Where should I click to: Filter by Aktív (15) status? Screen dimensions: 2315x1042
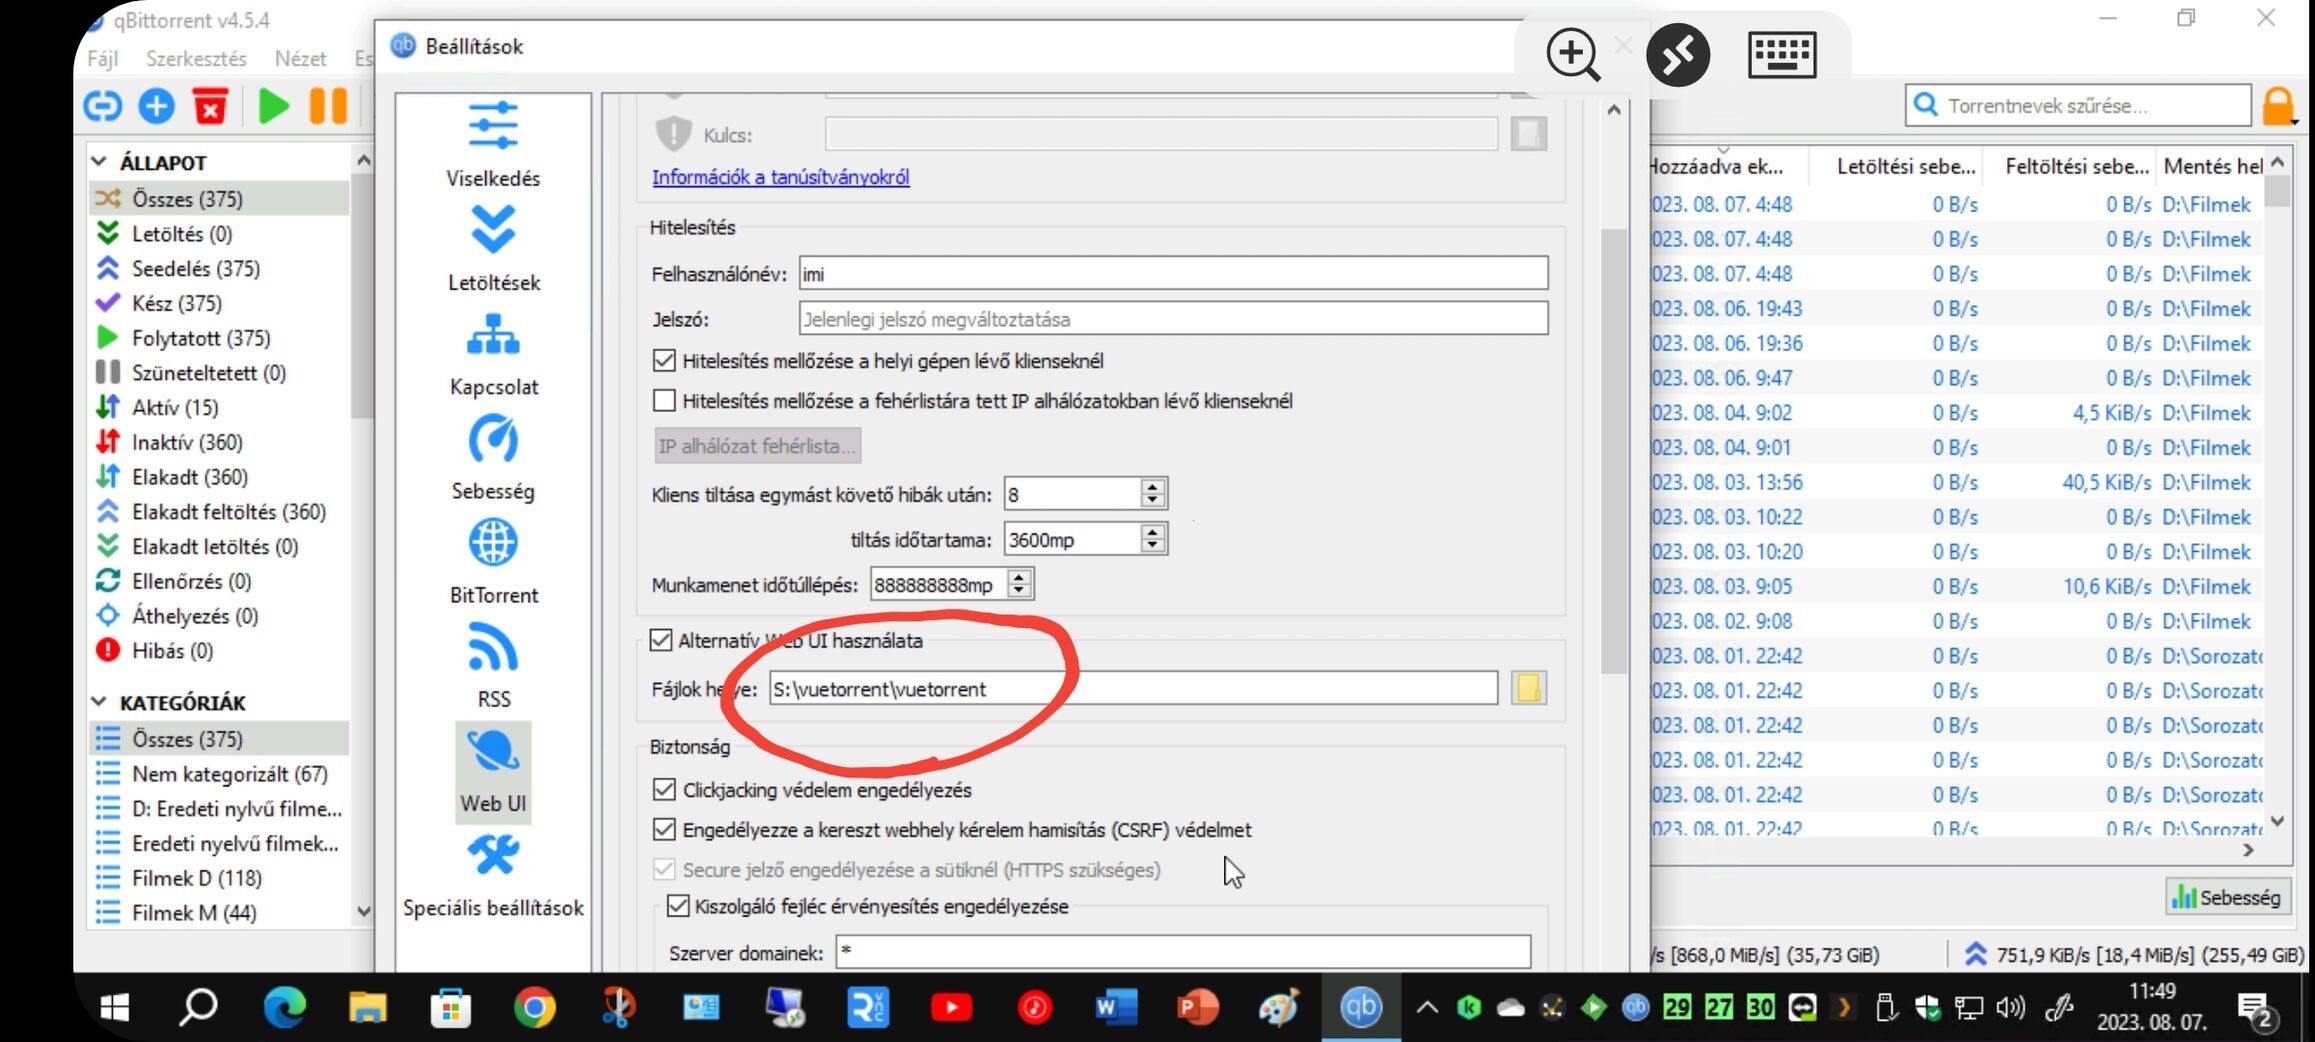(175, 407)
